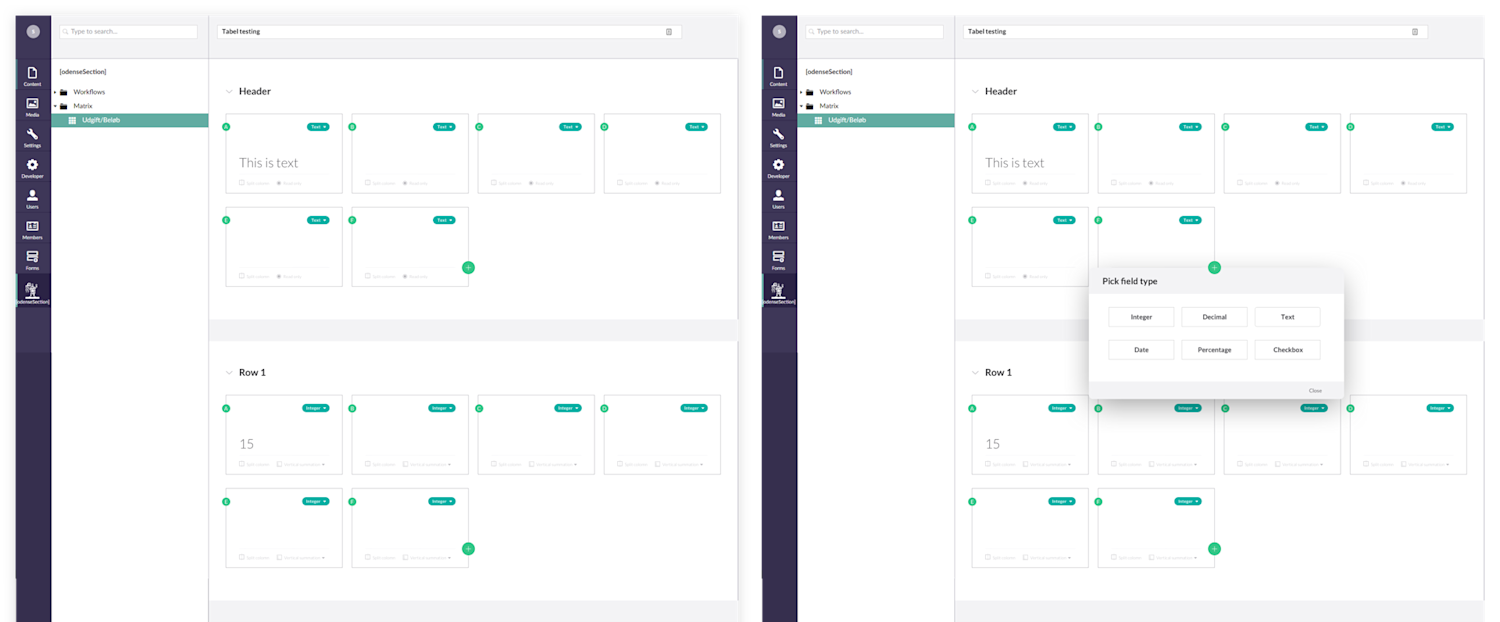Choose Text field type in the dialog

(x=1287, y=317)
